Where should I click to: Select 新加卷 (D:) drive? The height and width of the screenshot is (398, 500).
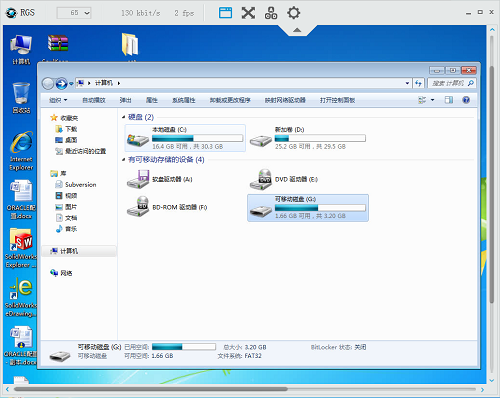[308, 138]
